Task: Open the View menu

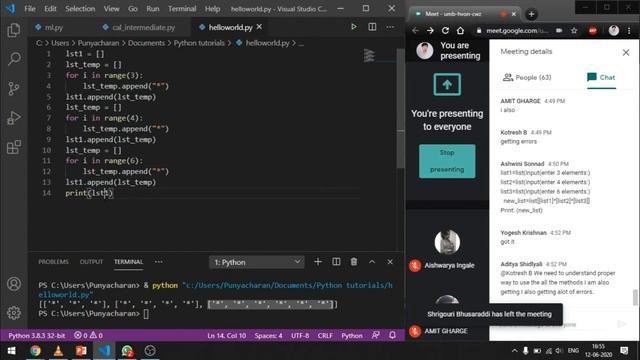Action: click(x=111, y=9)
